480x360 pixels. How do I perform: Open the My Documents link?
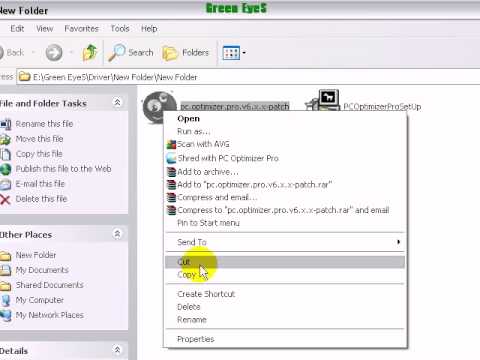click(42, 270)
